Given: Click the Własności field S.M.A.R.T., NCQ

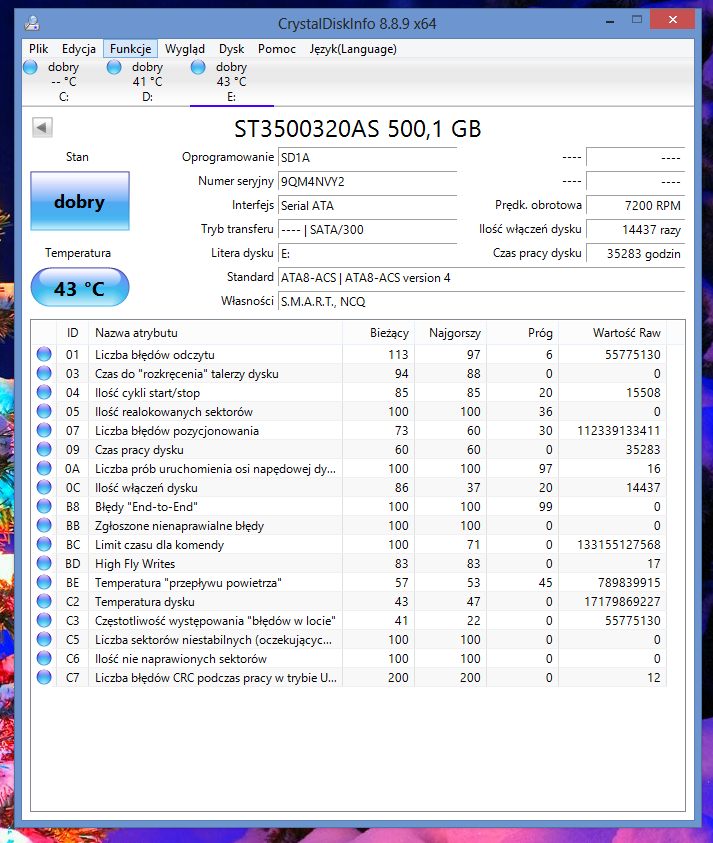Looking at the screenshot, I should pos(481,301).
